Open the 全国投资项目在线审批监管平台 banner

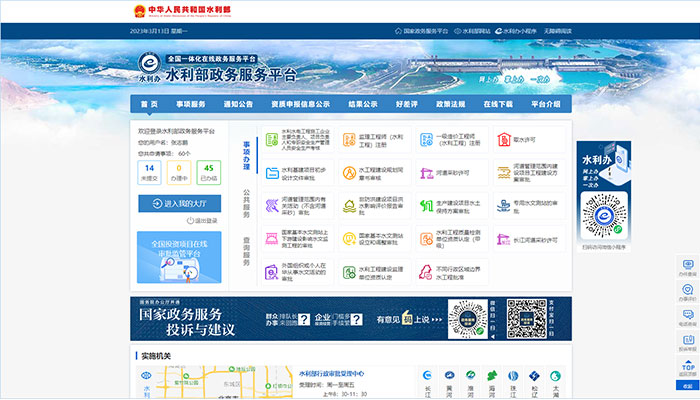click(x=179, y=257)
